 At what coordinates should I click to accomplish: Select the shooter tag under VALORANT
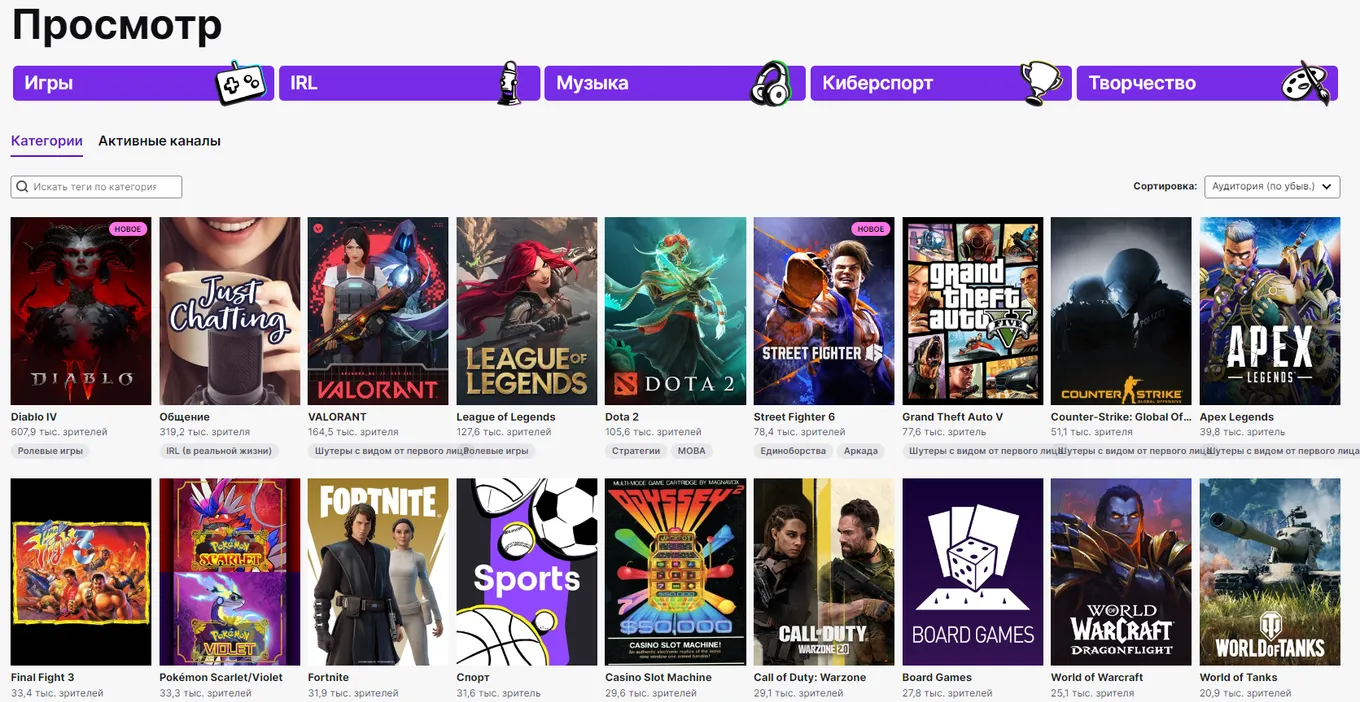click(389, 451)
